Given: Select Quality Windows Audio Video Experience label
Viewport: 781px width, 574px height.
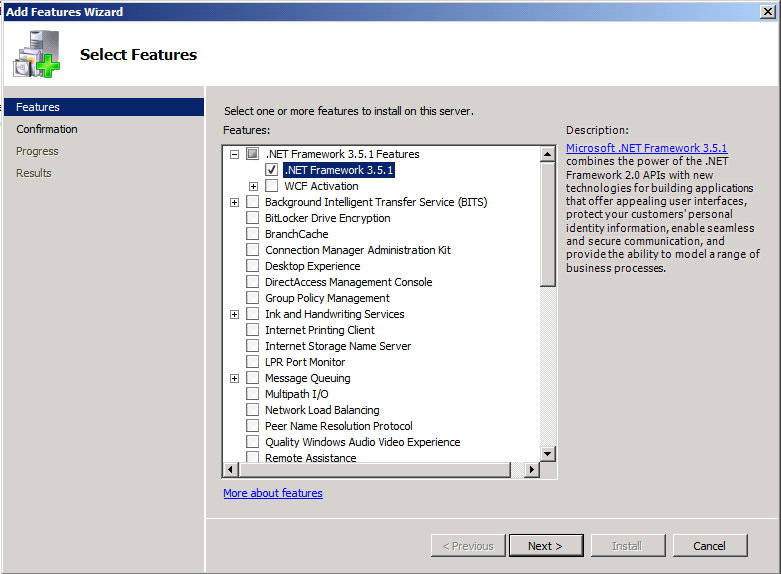Looking at the screenshot, I should (x=363, y=442).
